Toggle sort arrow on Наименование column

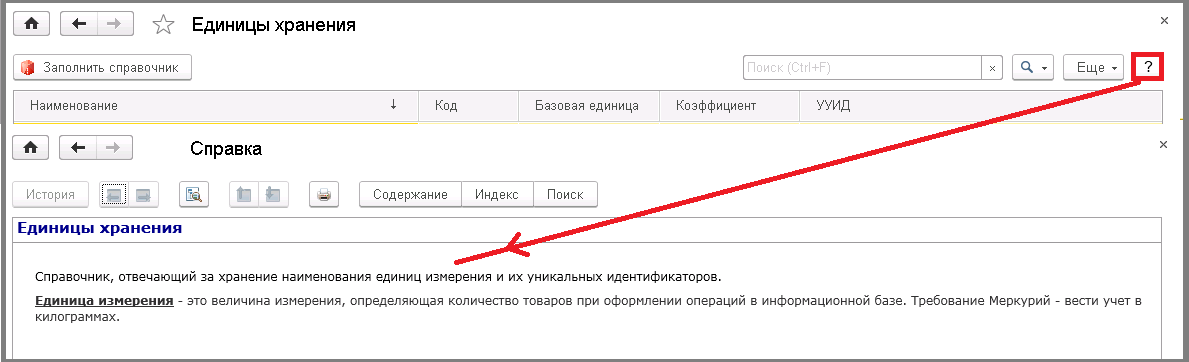tap(393, 105)
